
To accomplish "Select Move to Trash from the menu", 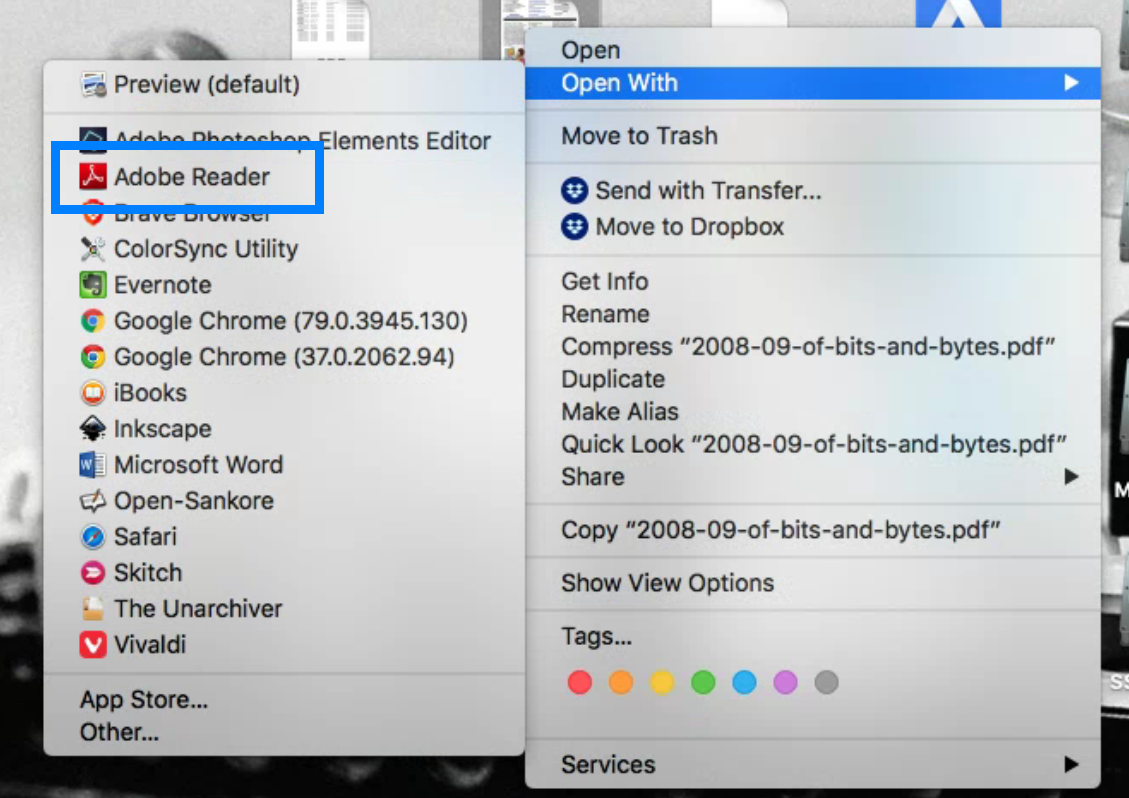I will (638, 135).
